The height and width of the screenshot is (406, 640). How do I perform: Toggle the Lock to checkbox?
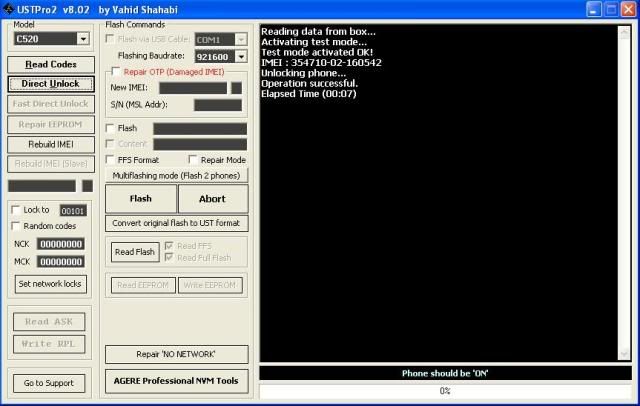coord(16,210)
